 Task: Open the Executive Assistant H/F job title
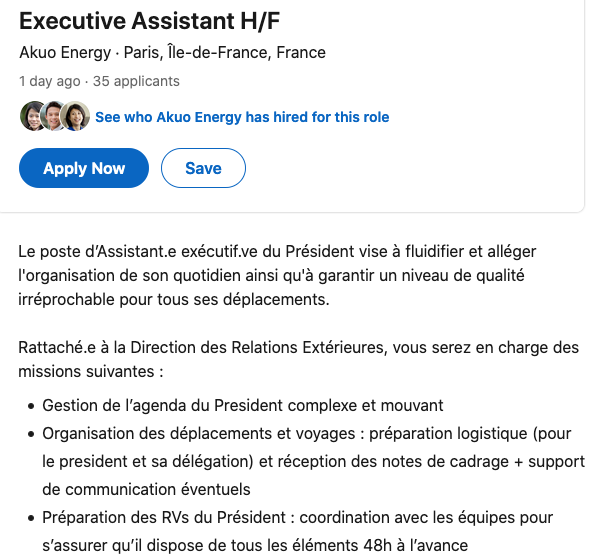[x=150, y=21]
